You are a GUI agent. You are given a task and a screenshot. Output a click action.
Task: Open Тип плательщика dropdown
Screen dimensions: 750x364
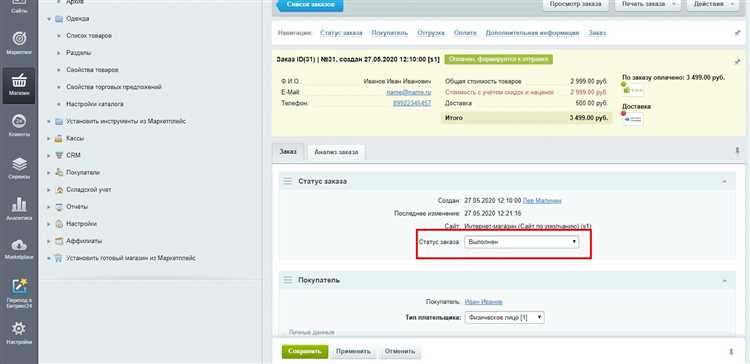tap(504, 317)
